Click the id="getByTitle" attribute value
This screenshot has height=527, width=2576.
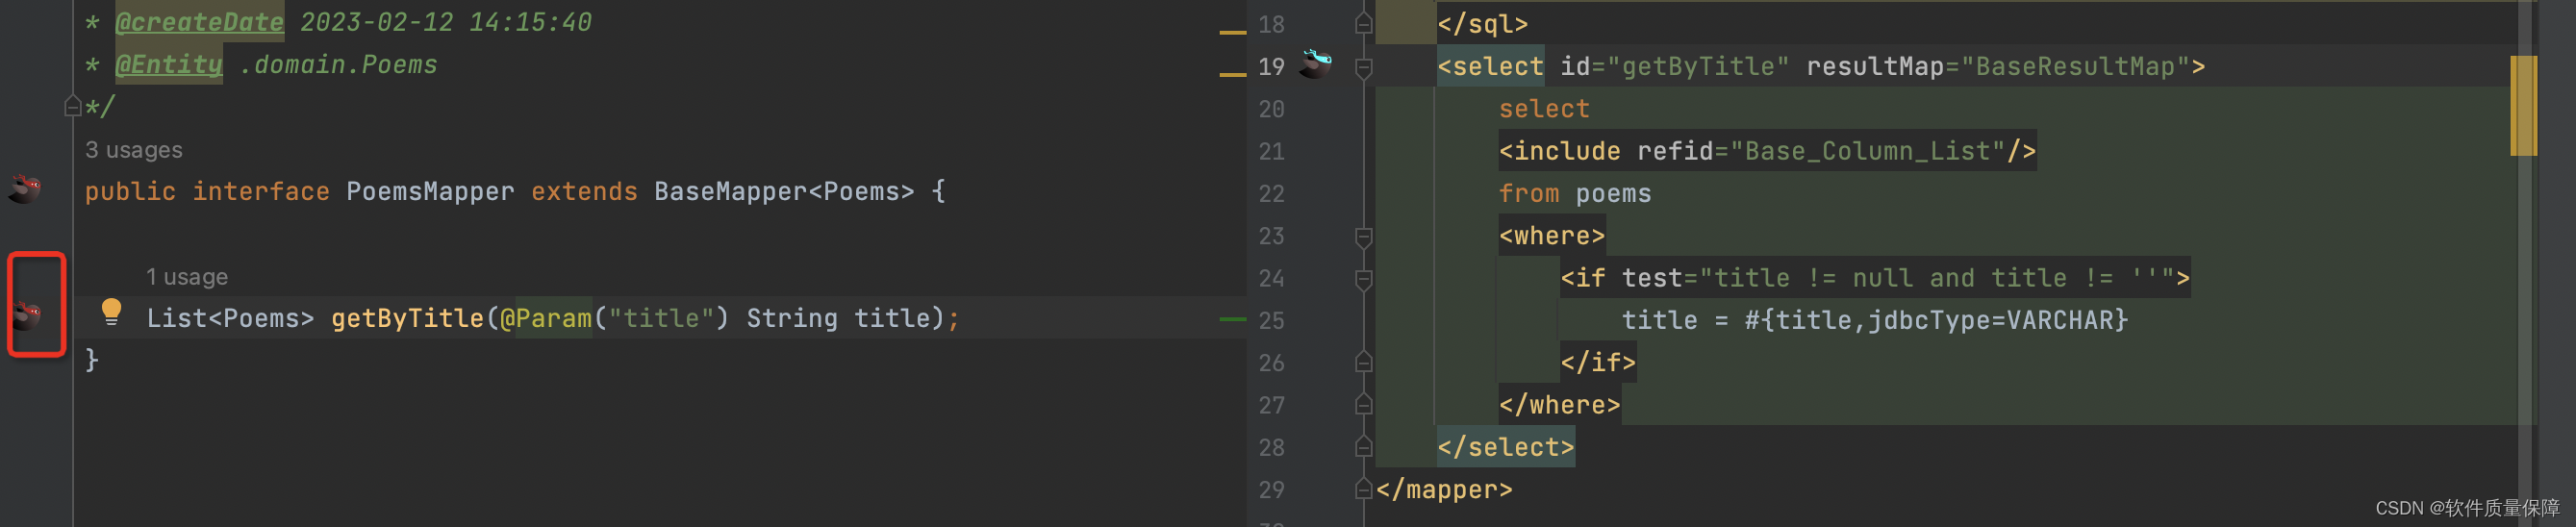click(x=1698, y=66)
